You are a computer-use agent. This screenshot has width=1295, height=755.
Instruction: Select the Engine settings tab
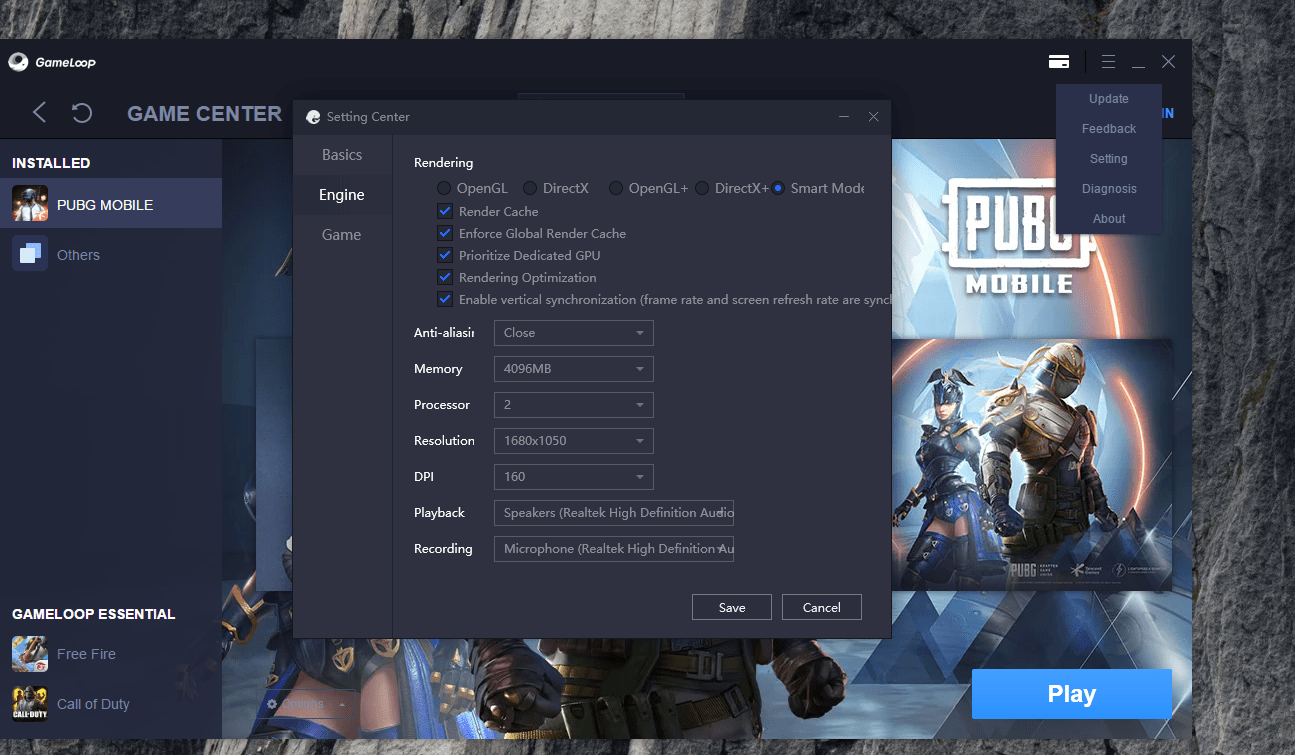tap(342, 195)
